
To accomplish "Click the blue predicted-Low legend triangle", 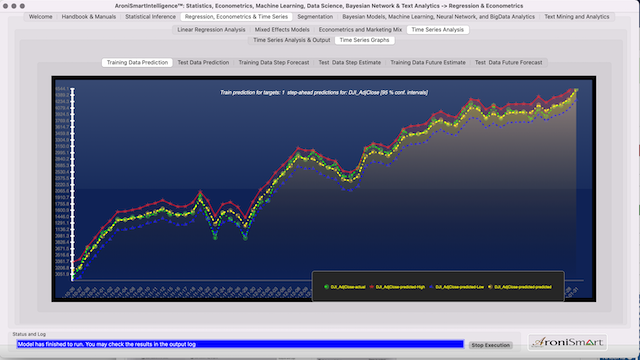I will coord(431,287).
